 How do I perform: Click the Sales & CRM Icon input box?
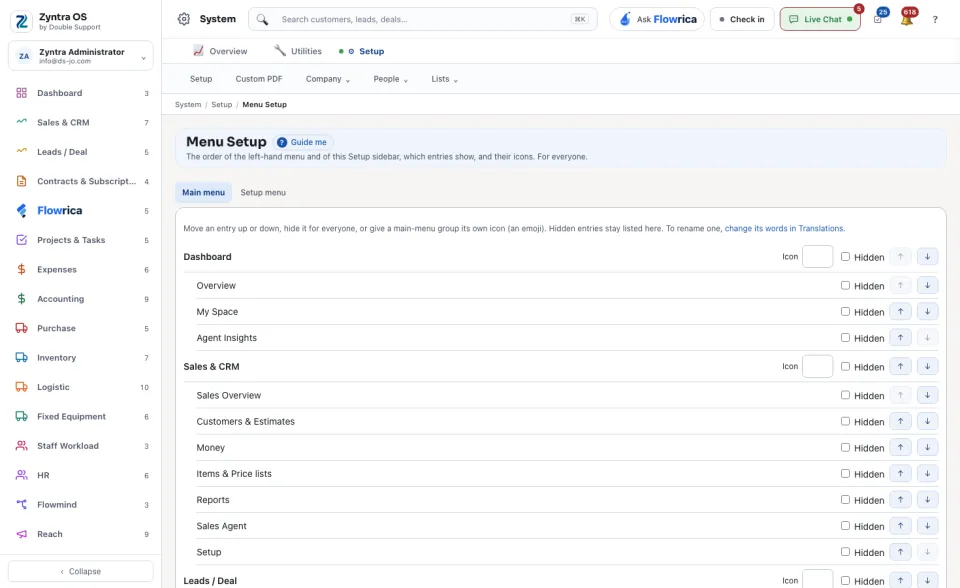(817, 366)
